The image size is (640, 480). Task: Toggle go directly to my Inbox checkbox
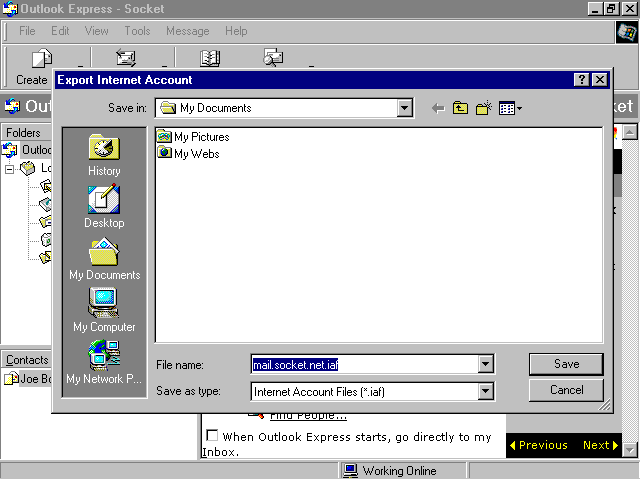tap(212, 436)
